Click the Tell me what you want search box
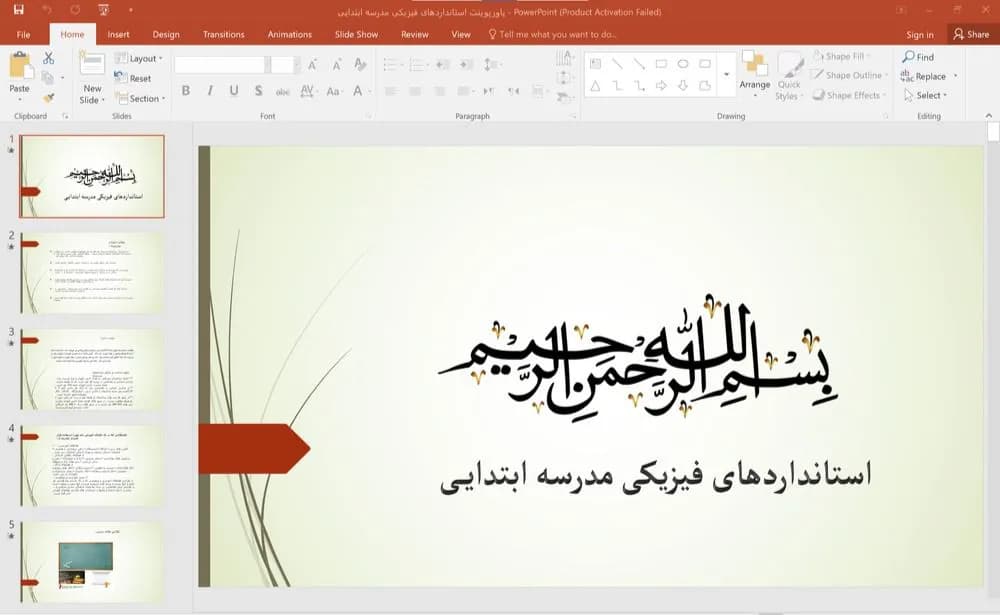Screen dimensions: 1000x615 coord(552,34)
